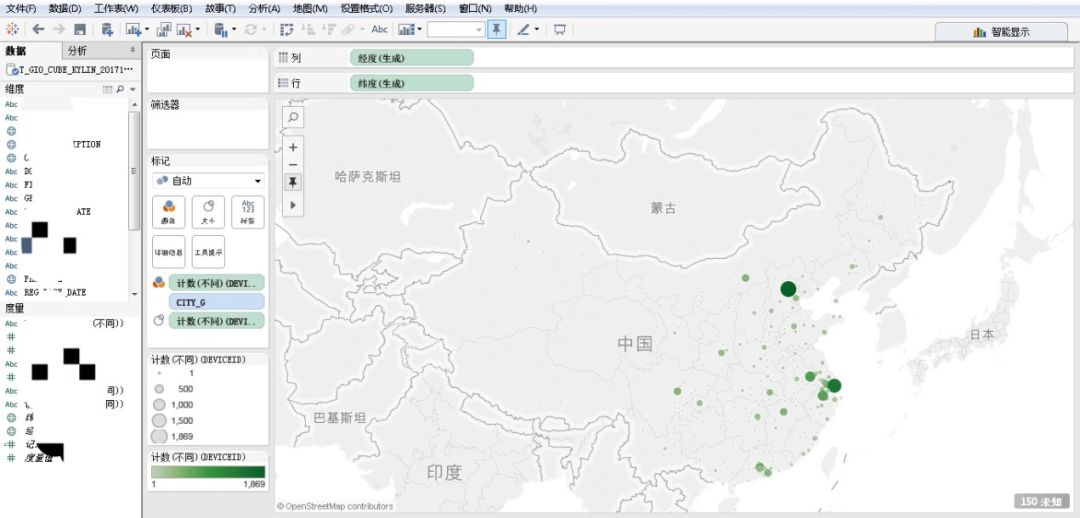
Task: Click the 150 未知 indicator
Action: click(1042, 501)
